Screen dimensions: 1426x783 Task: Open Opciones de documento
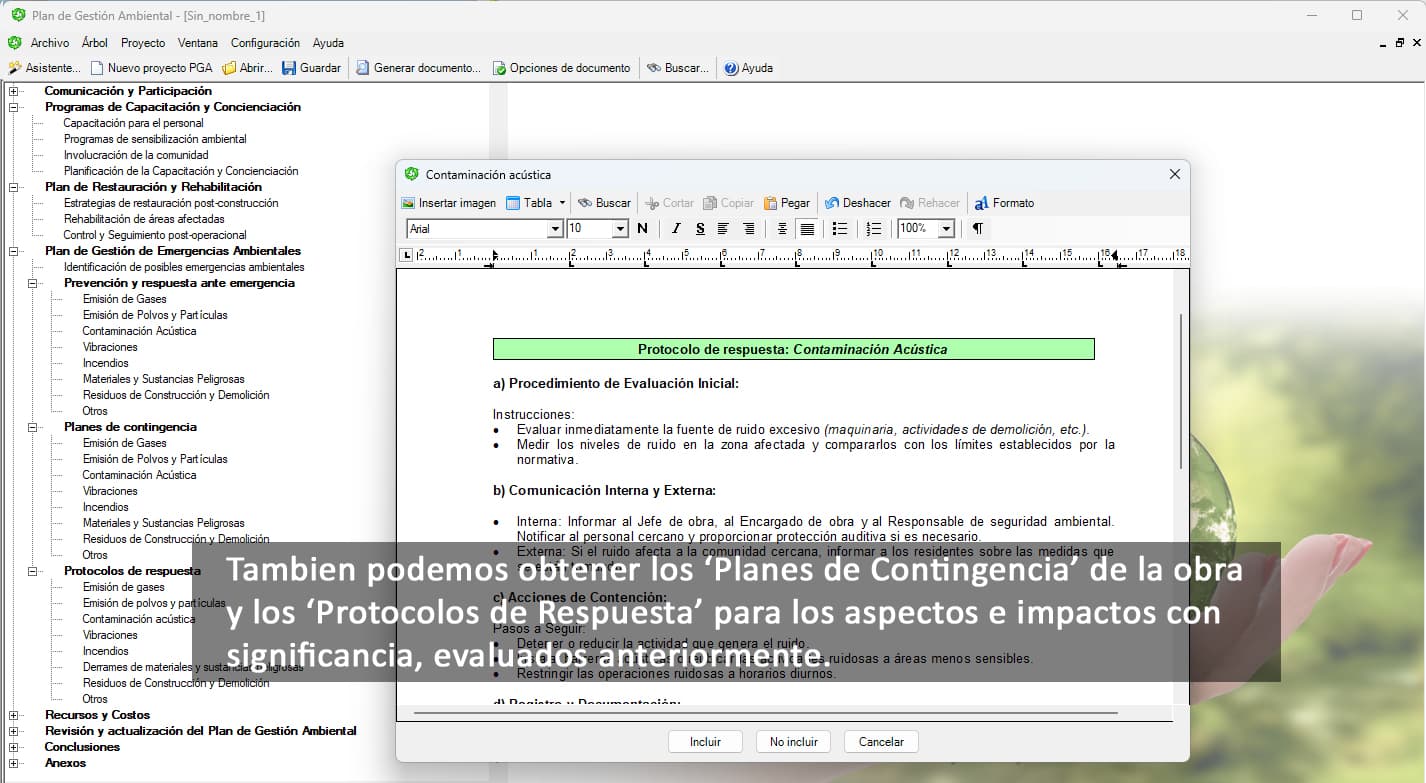pyautogui.click(x=561, y=68)
